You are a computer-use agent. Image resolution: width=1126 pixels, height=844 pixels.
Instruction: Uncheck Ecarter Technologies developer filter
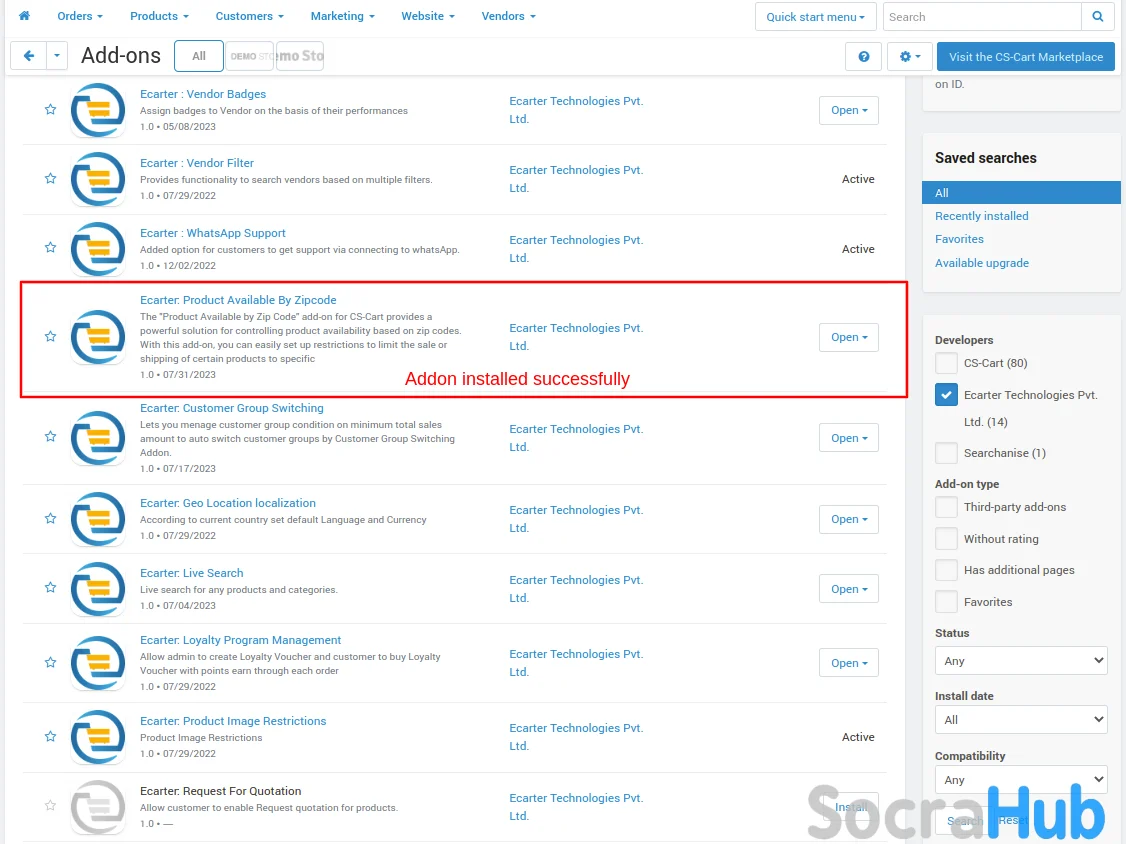pyautogui.click(x=946, y=395)
